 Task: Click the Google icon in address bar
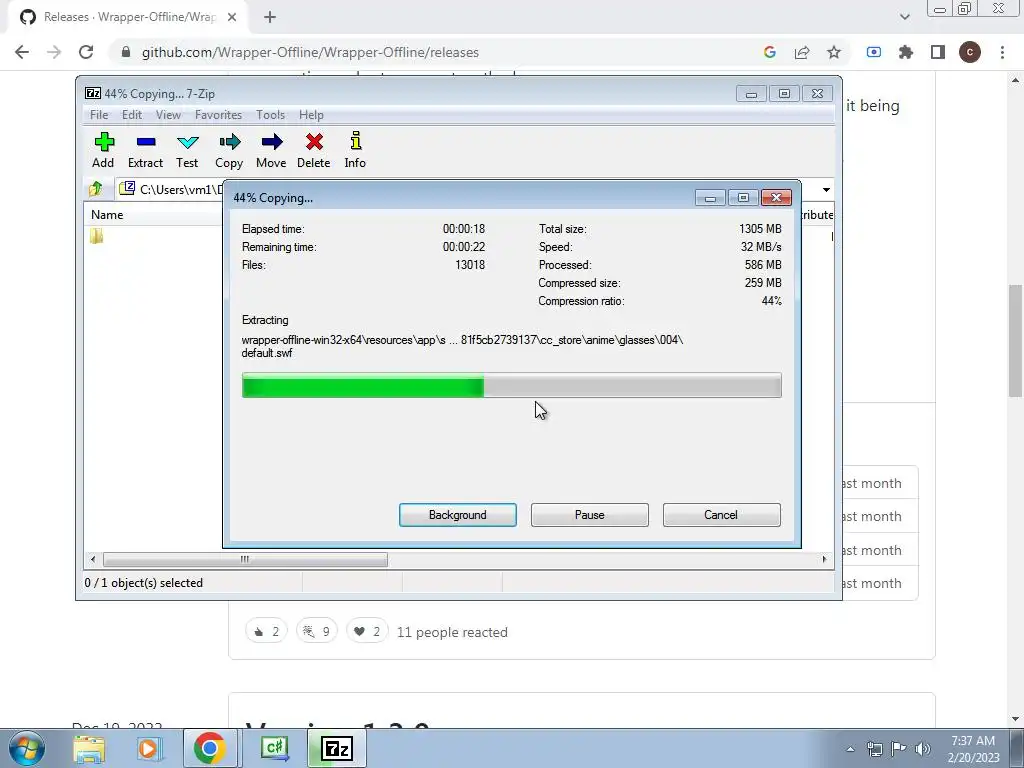pyautogui.click(x=770, y=52)
